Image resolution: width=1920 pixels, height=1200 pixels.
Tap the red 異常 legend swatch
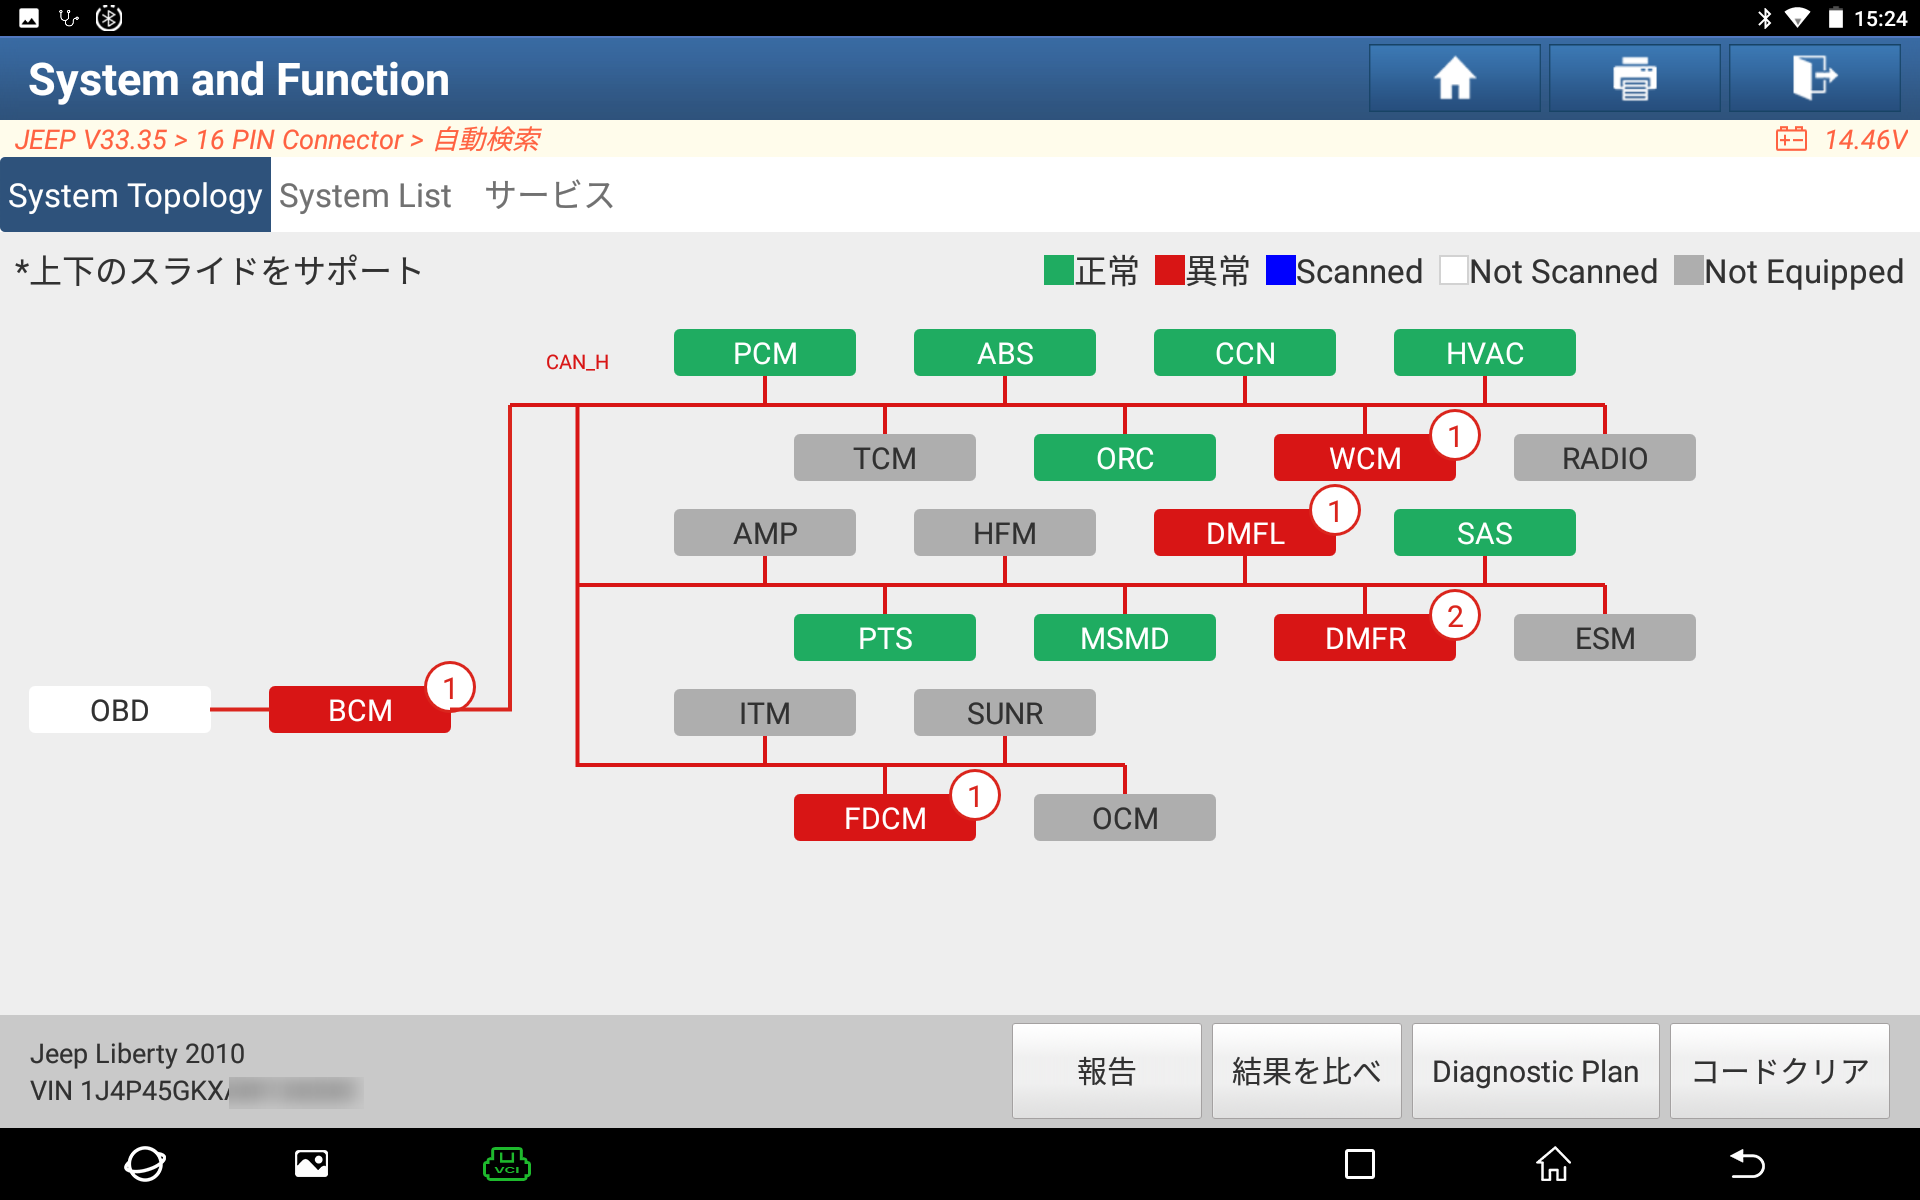coord(1169,270)
